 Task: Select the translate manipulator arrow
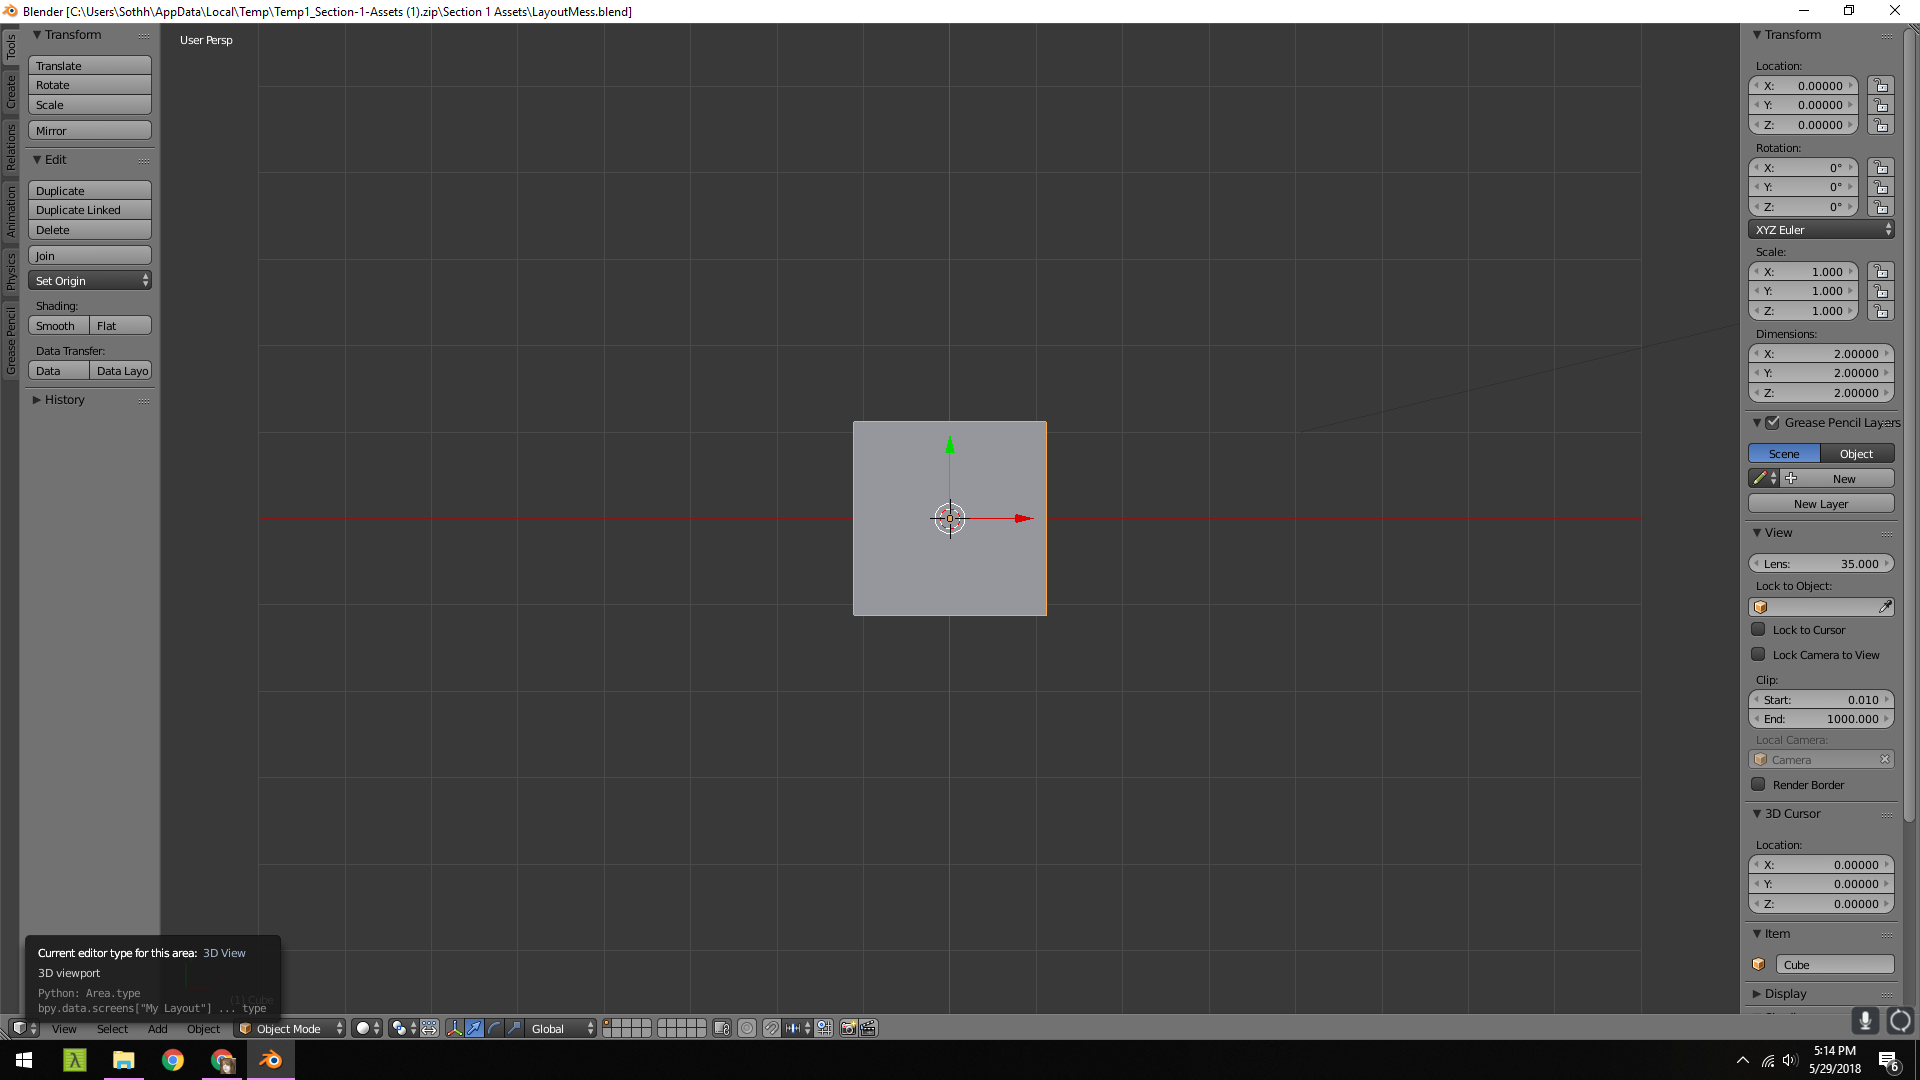click(x=475, y=1028)
